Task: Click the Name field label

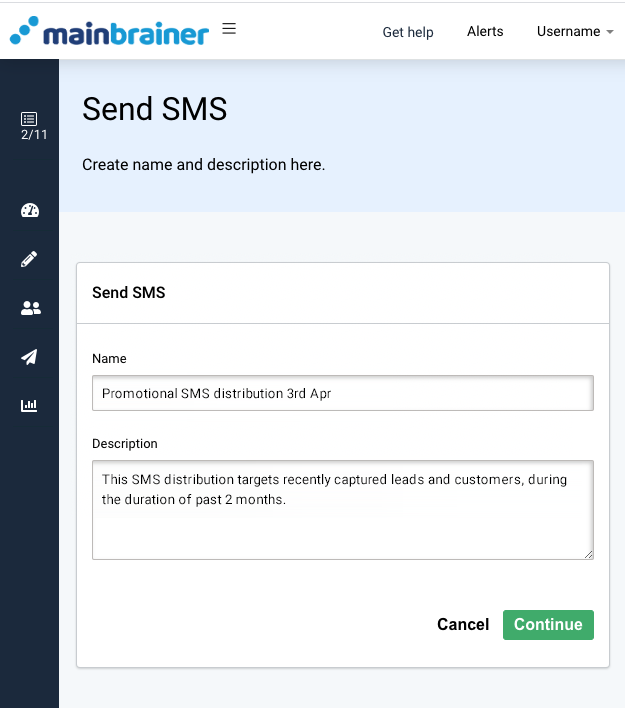Action: pos(109,358)
